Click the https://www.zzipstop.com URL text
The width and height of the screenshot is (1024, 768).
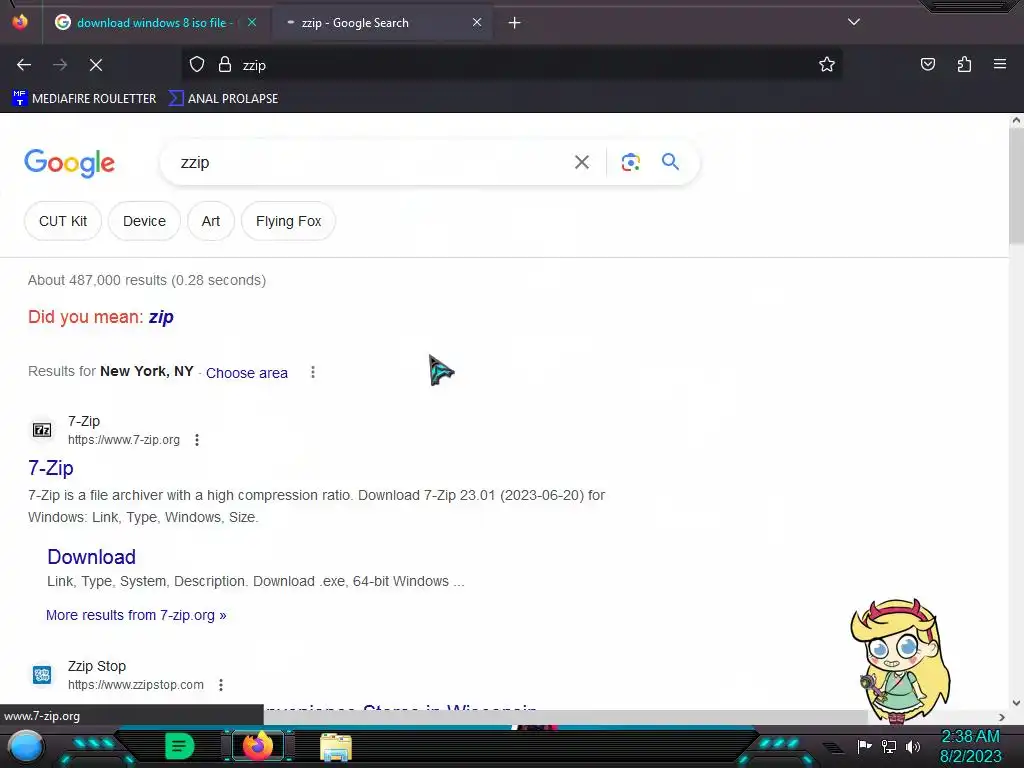click(136, 685)
